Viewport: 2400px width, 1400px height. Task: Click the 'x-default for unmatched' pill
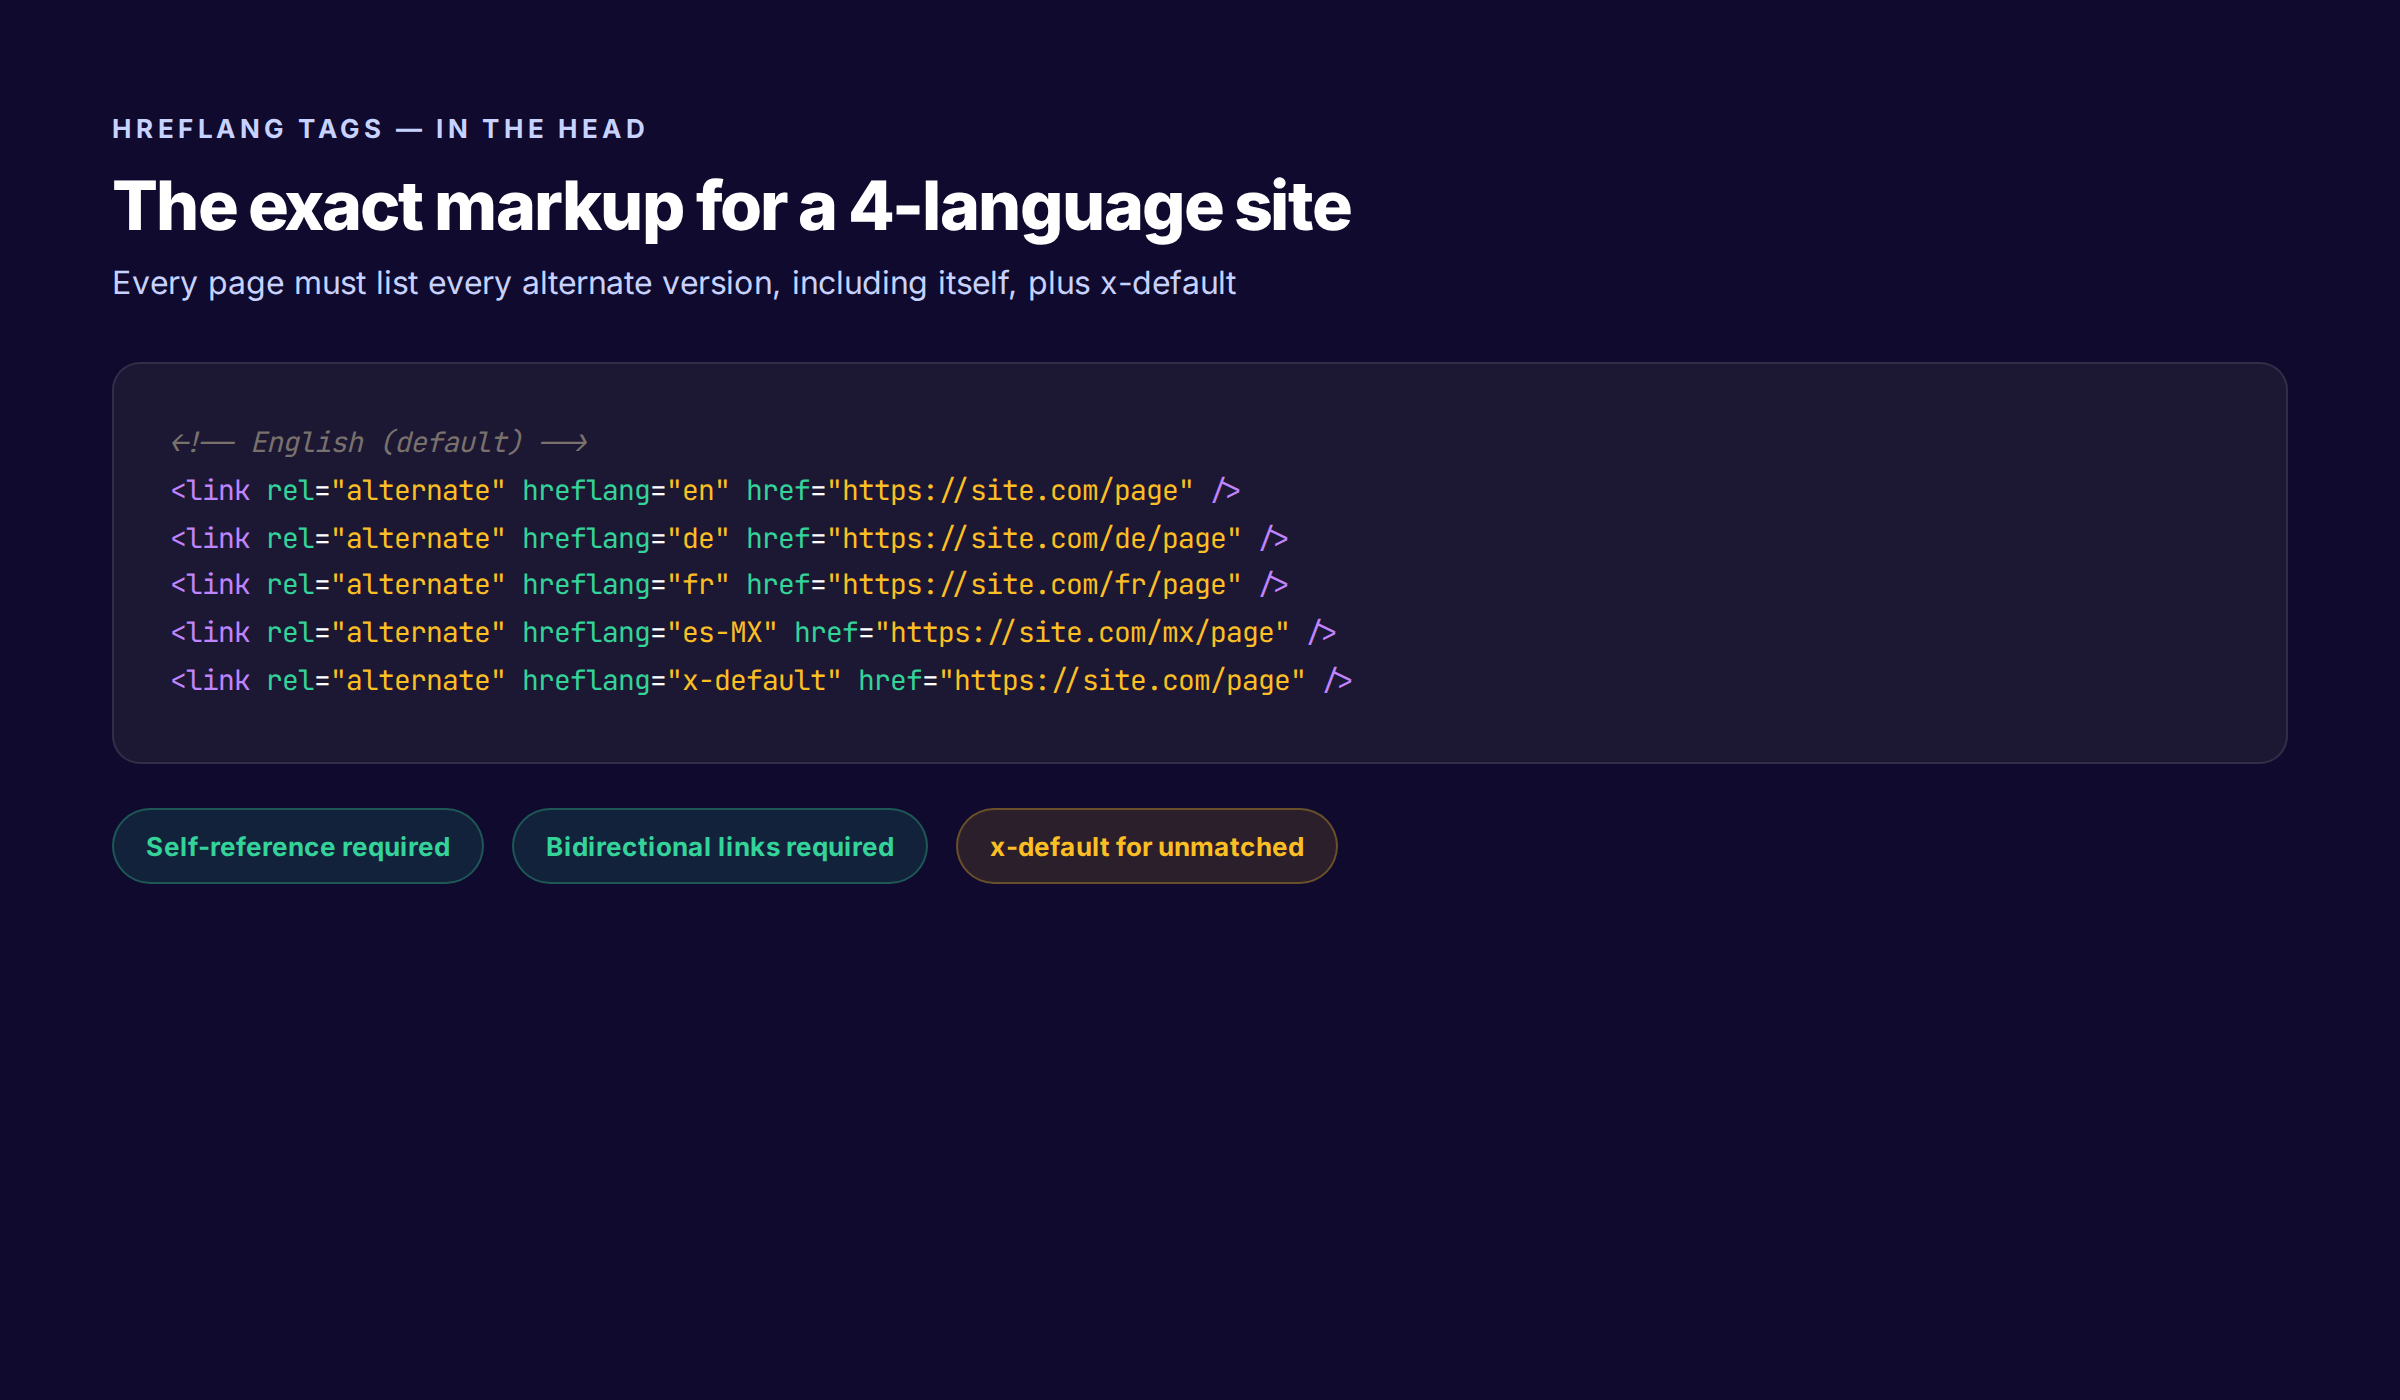[1147, 846]
